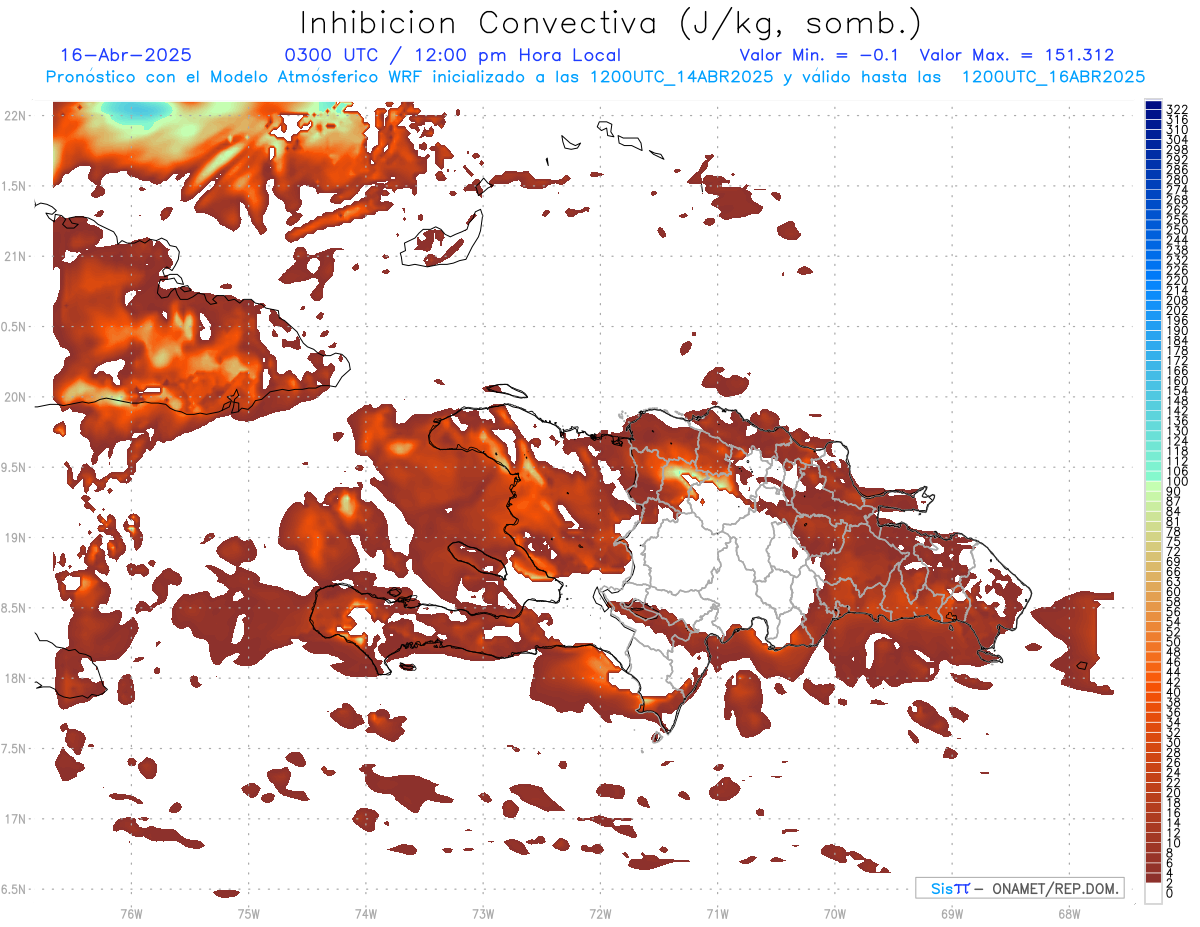Click the '21N' latitude label
Viewport: 1200px width, 927px height.
pyautogui.click(x=14, y=257)
